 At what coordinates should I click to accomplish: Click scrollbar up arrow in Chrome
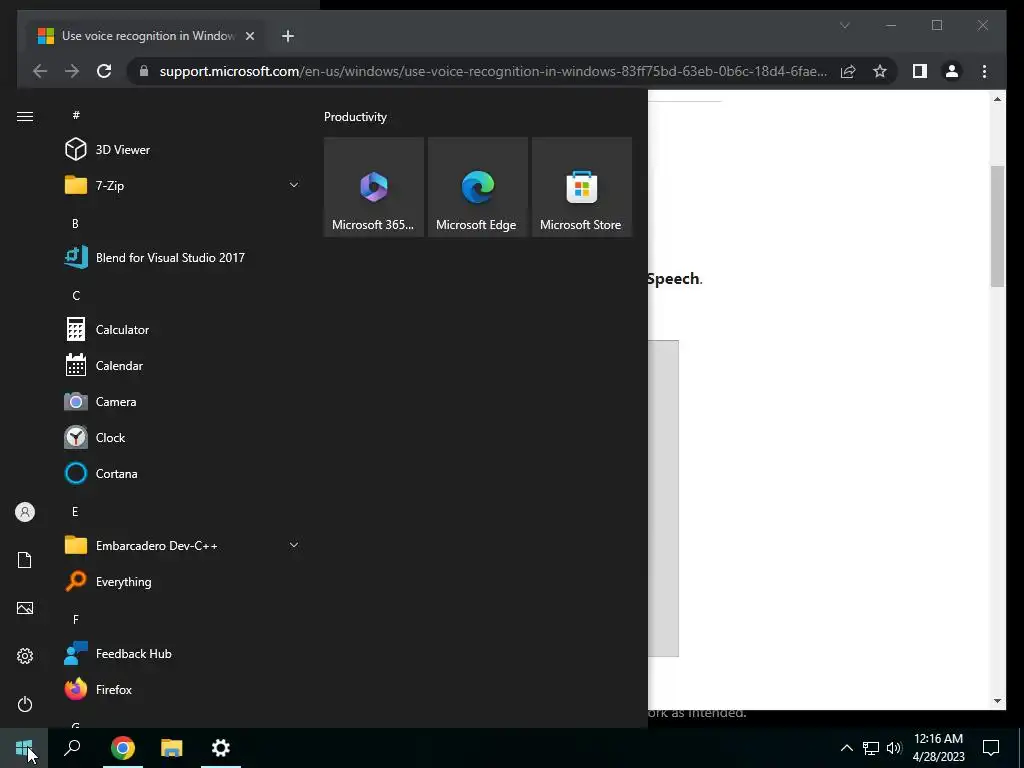(x=997, y=99)
